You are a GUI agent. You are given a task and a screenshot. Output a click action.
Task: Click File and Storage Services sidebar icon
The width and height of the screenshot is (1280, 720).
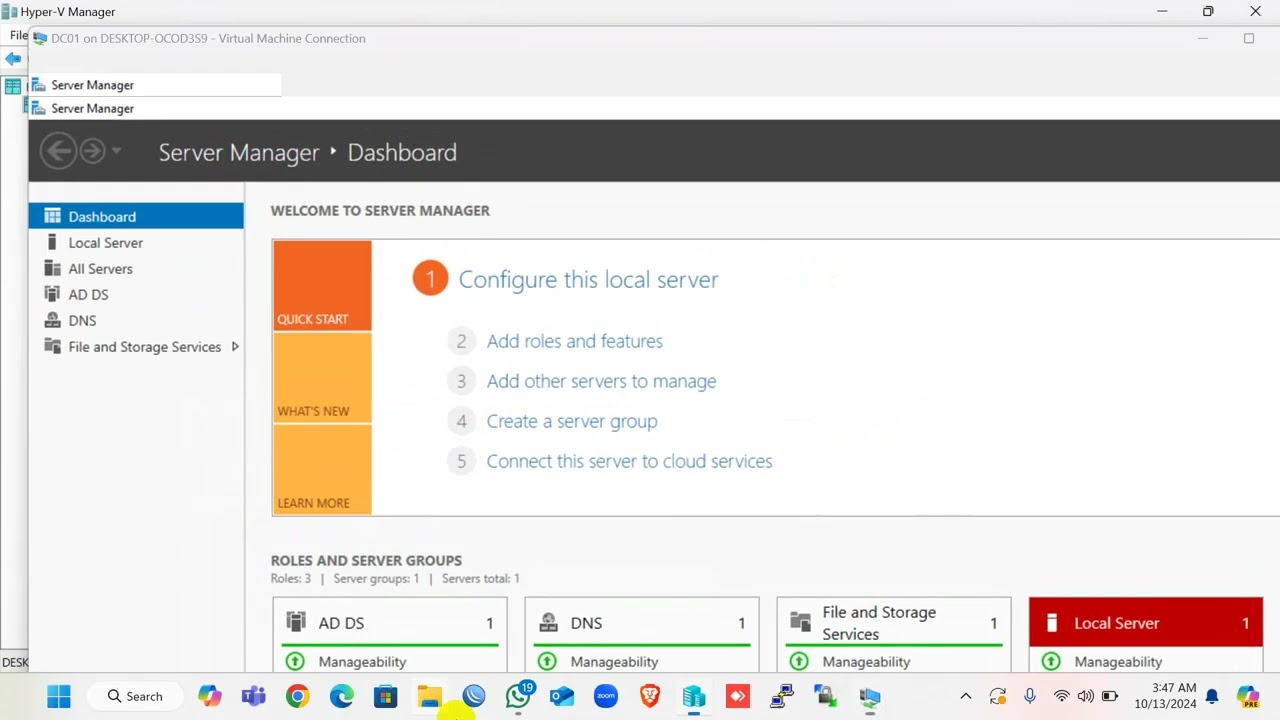click(52, 346)
